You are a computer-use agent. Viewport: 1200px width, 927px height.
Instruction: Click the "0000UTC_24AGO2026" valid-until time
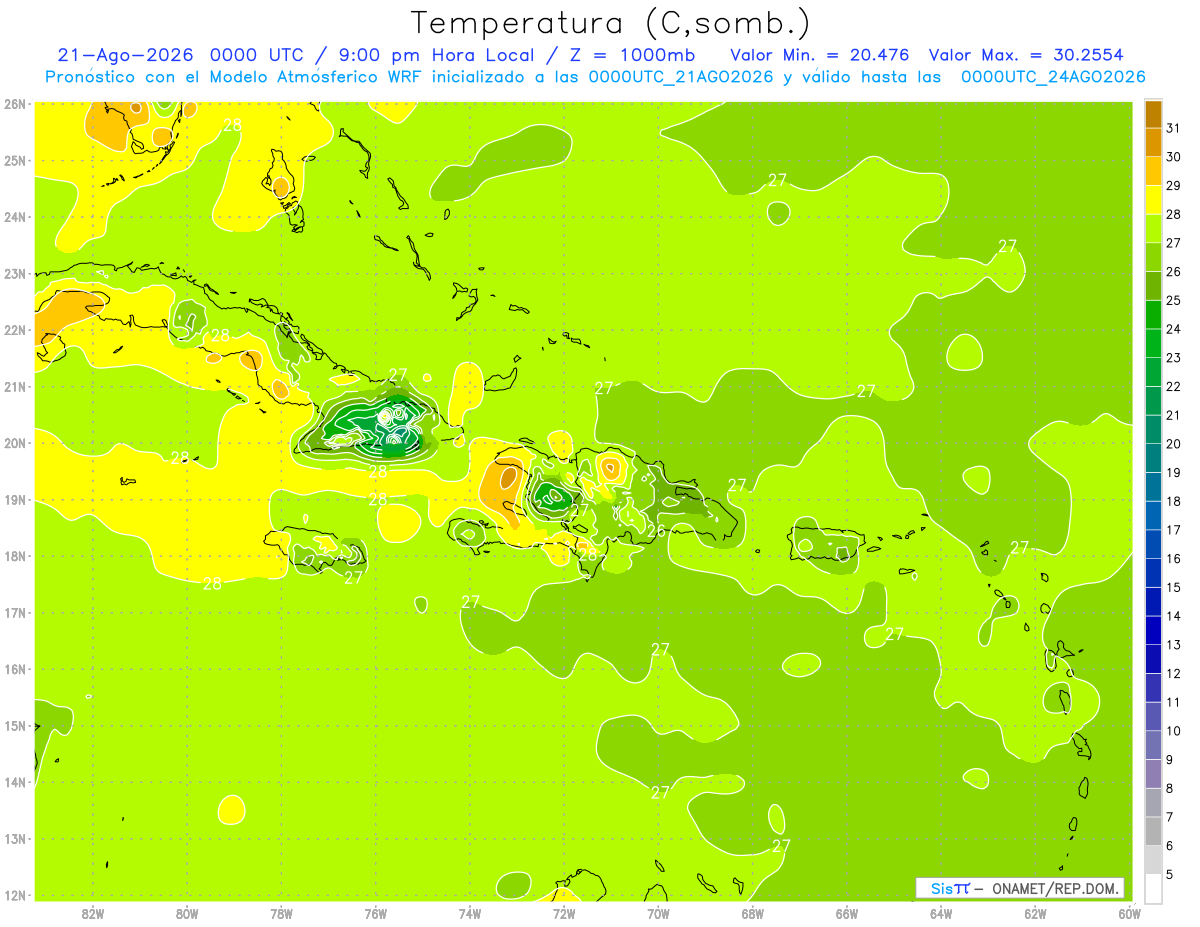click(1053, 77)
